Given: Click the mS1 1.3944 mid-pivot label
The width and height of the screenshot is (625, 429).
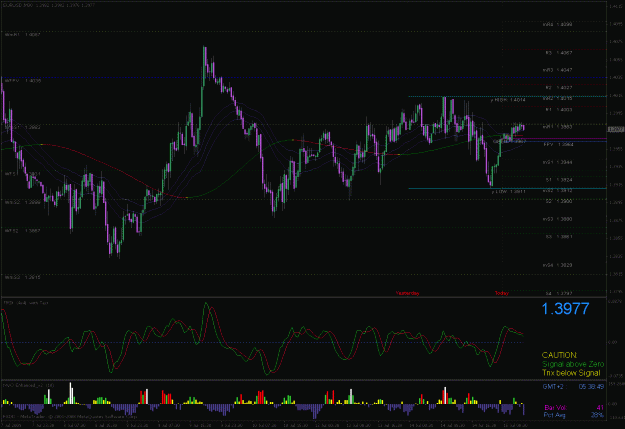Looking at the screenshot, I should [557, 162].
